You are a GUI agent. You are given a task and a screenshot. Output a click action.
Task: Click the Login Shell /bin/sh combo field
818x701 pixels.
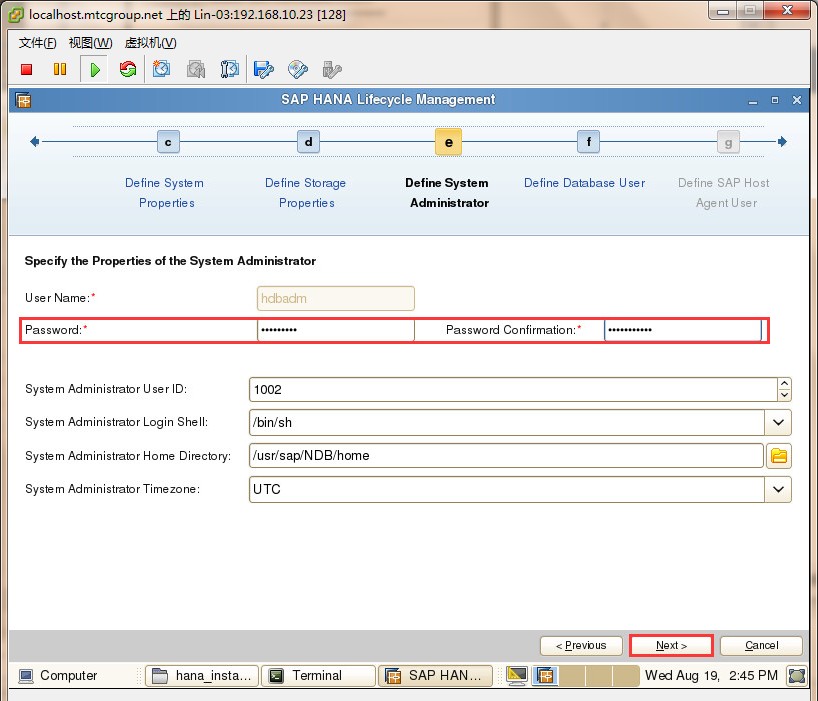point(507,422)
